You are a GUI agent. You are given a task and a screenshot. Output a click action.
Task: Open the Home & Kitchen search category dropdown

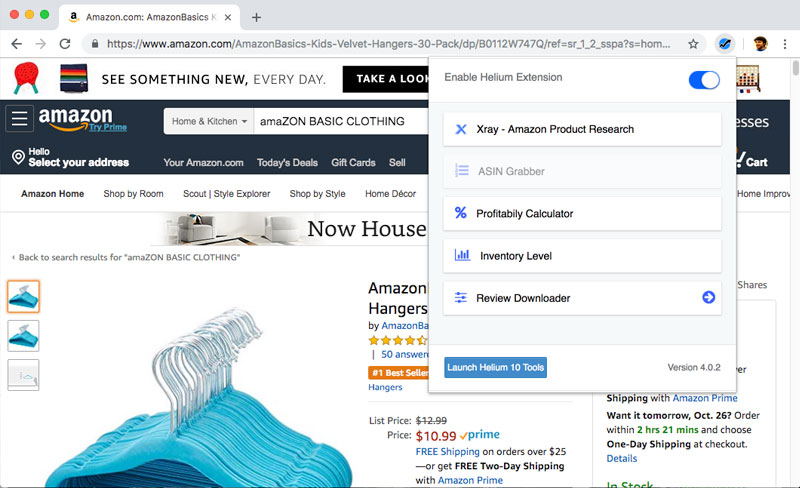[x=209, y=122]
